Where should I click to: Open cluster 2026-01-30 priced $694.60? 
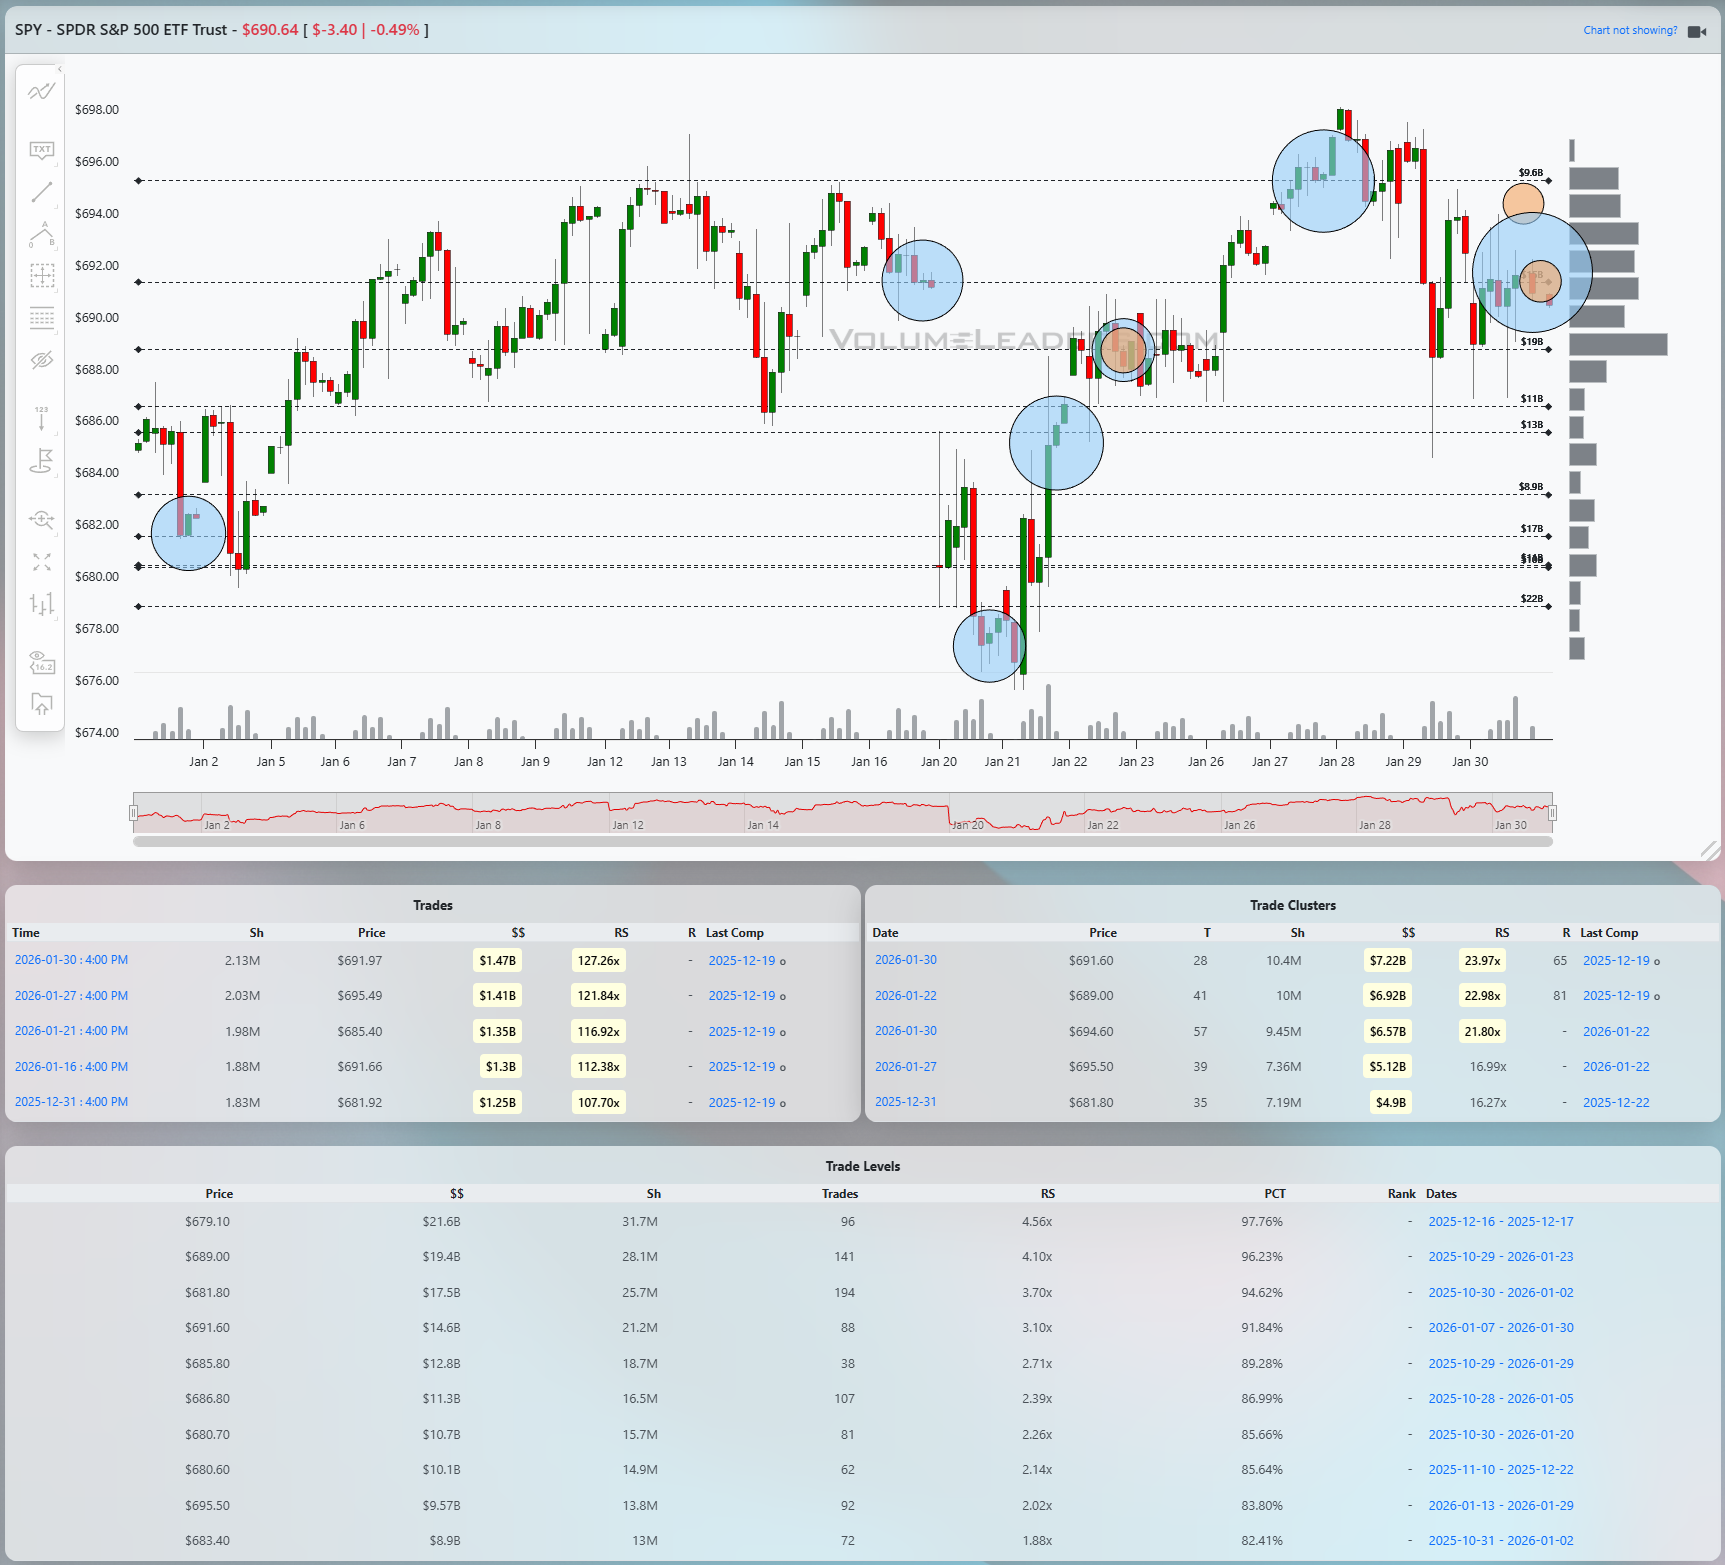906,1031
